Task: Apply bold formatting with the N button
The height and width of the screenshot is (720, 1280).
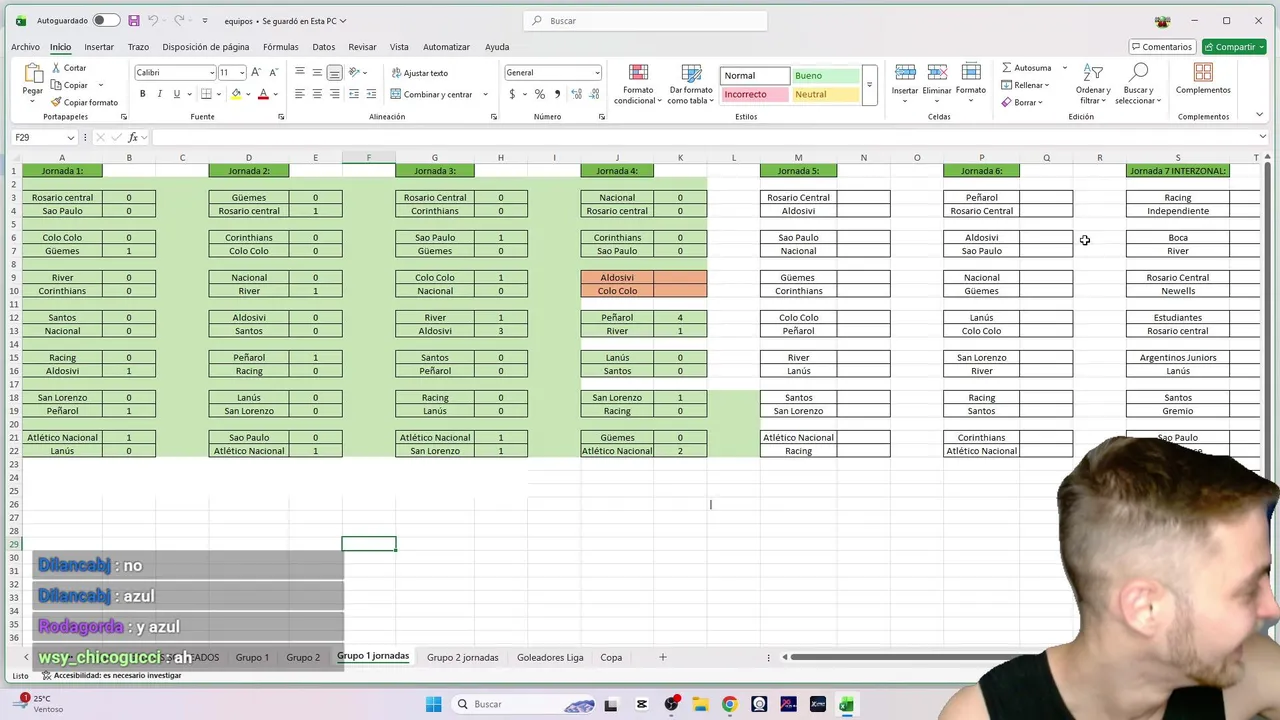Action: (142, 94)
